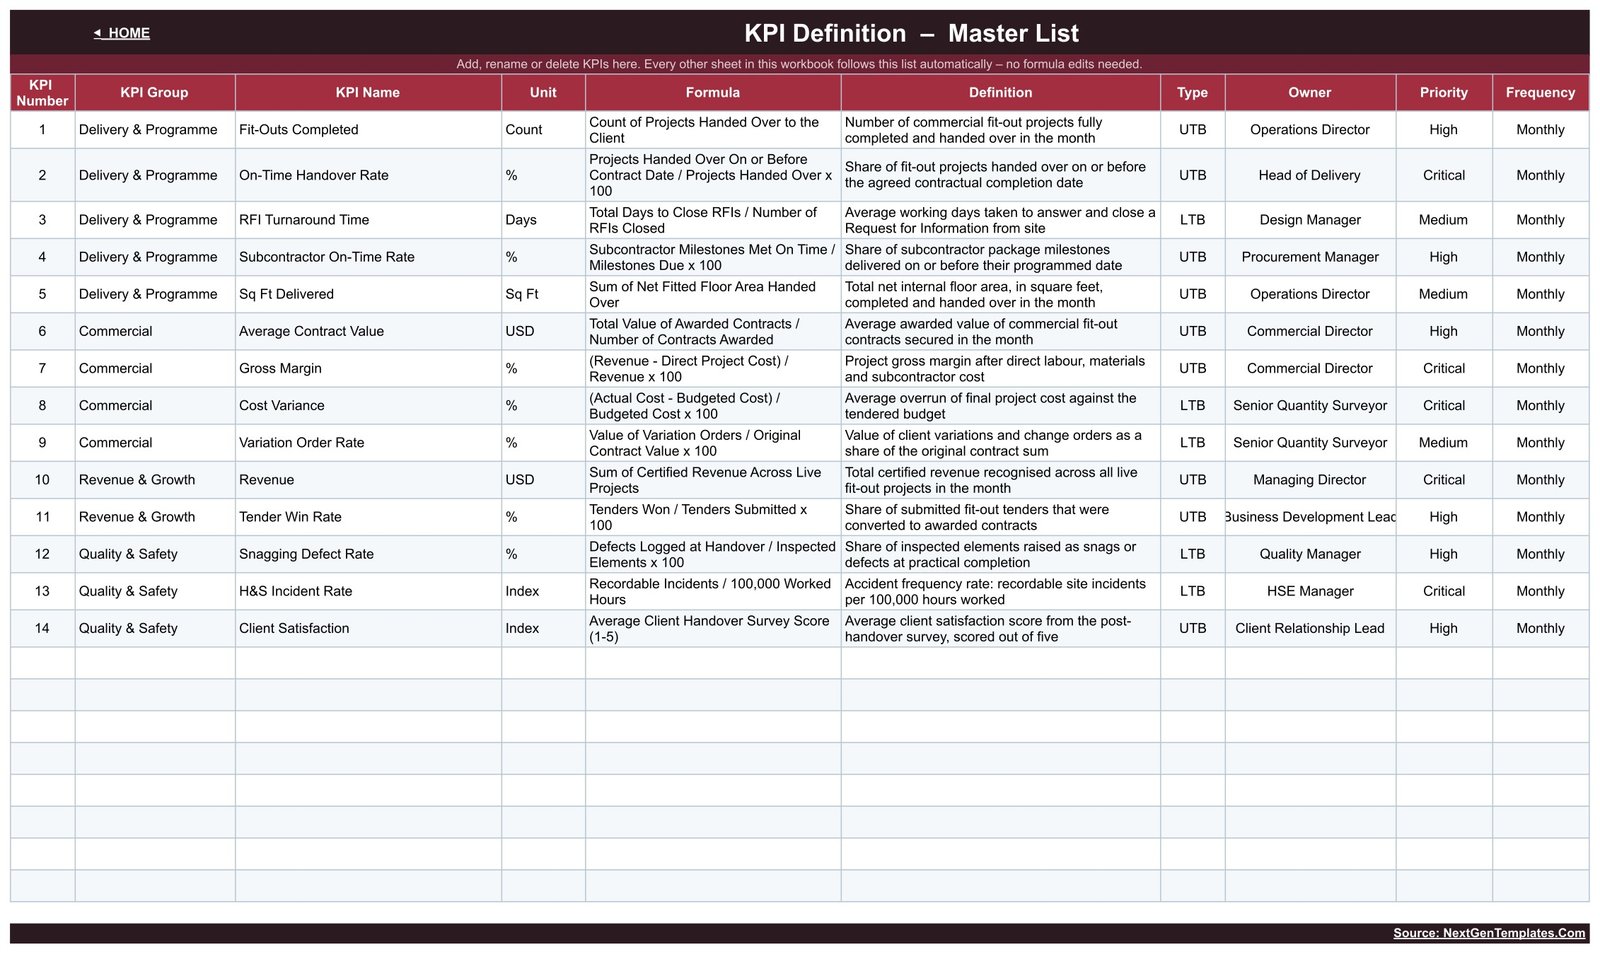Select formula 'Recordable Incidents / 100,000 Worked Hours'

click(x=713, y=591)
